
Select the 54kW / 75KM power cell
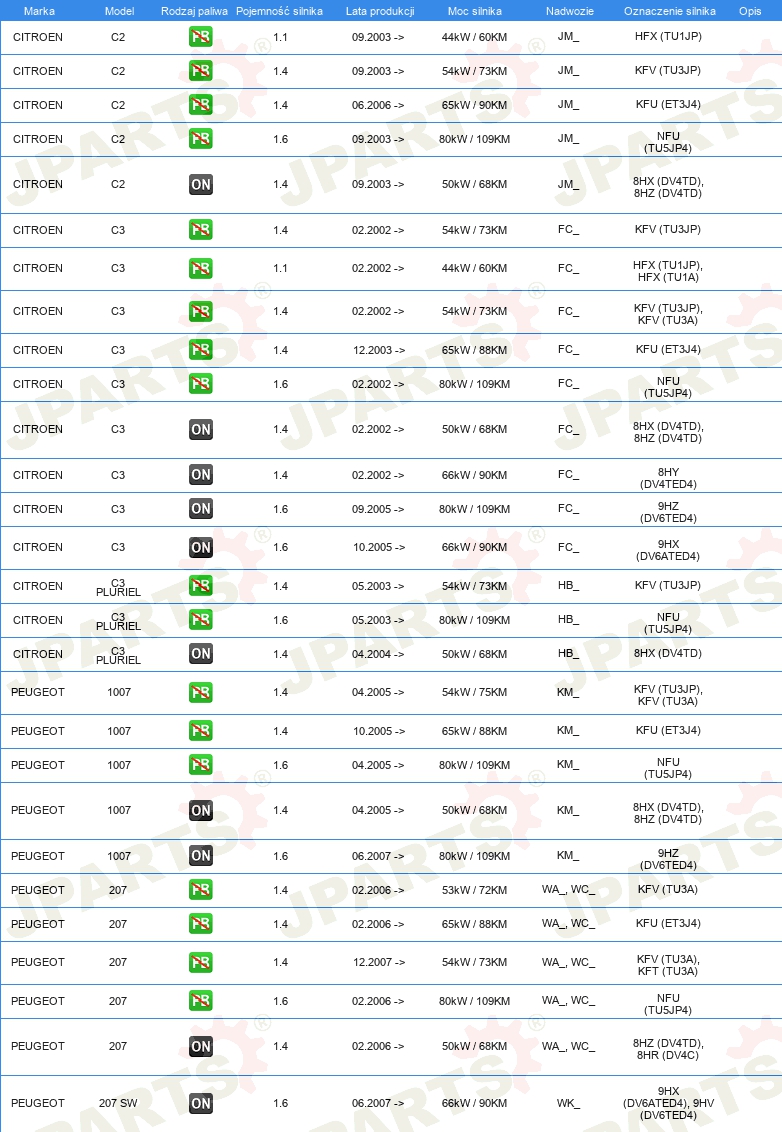pyautogui.click(x=474, y=692)
